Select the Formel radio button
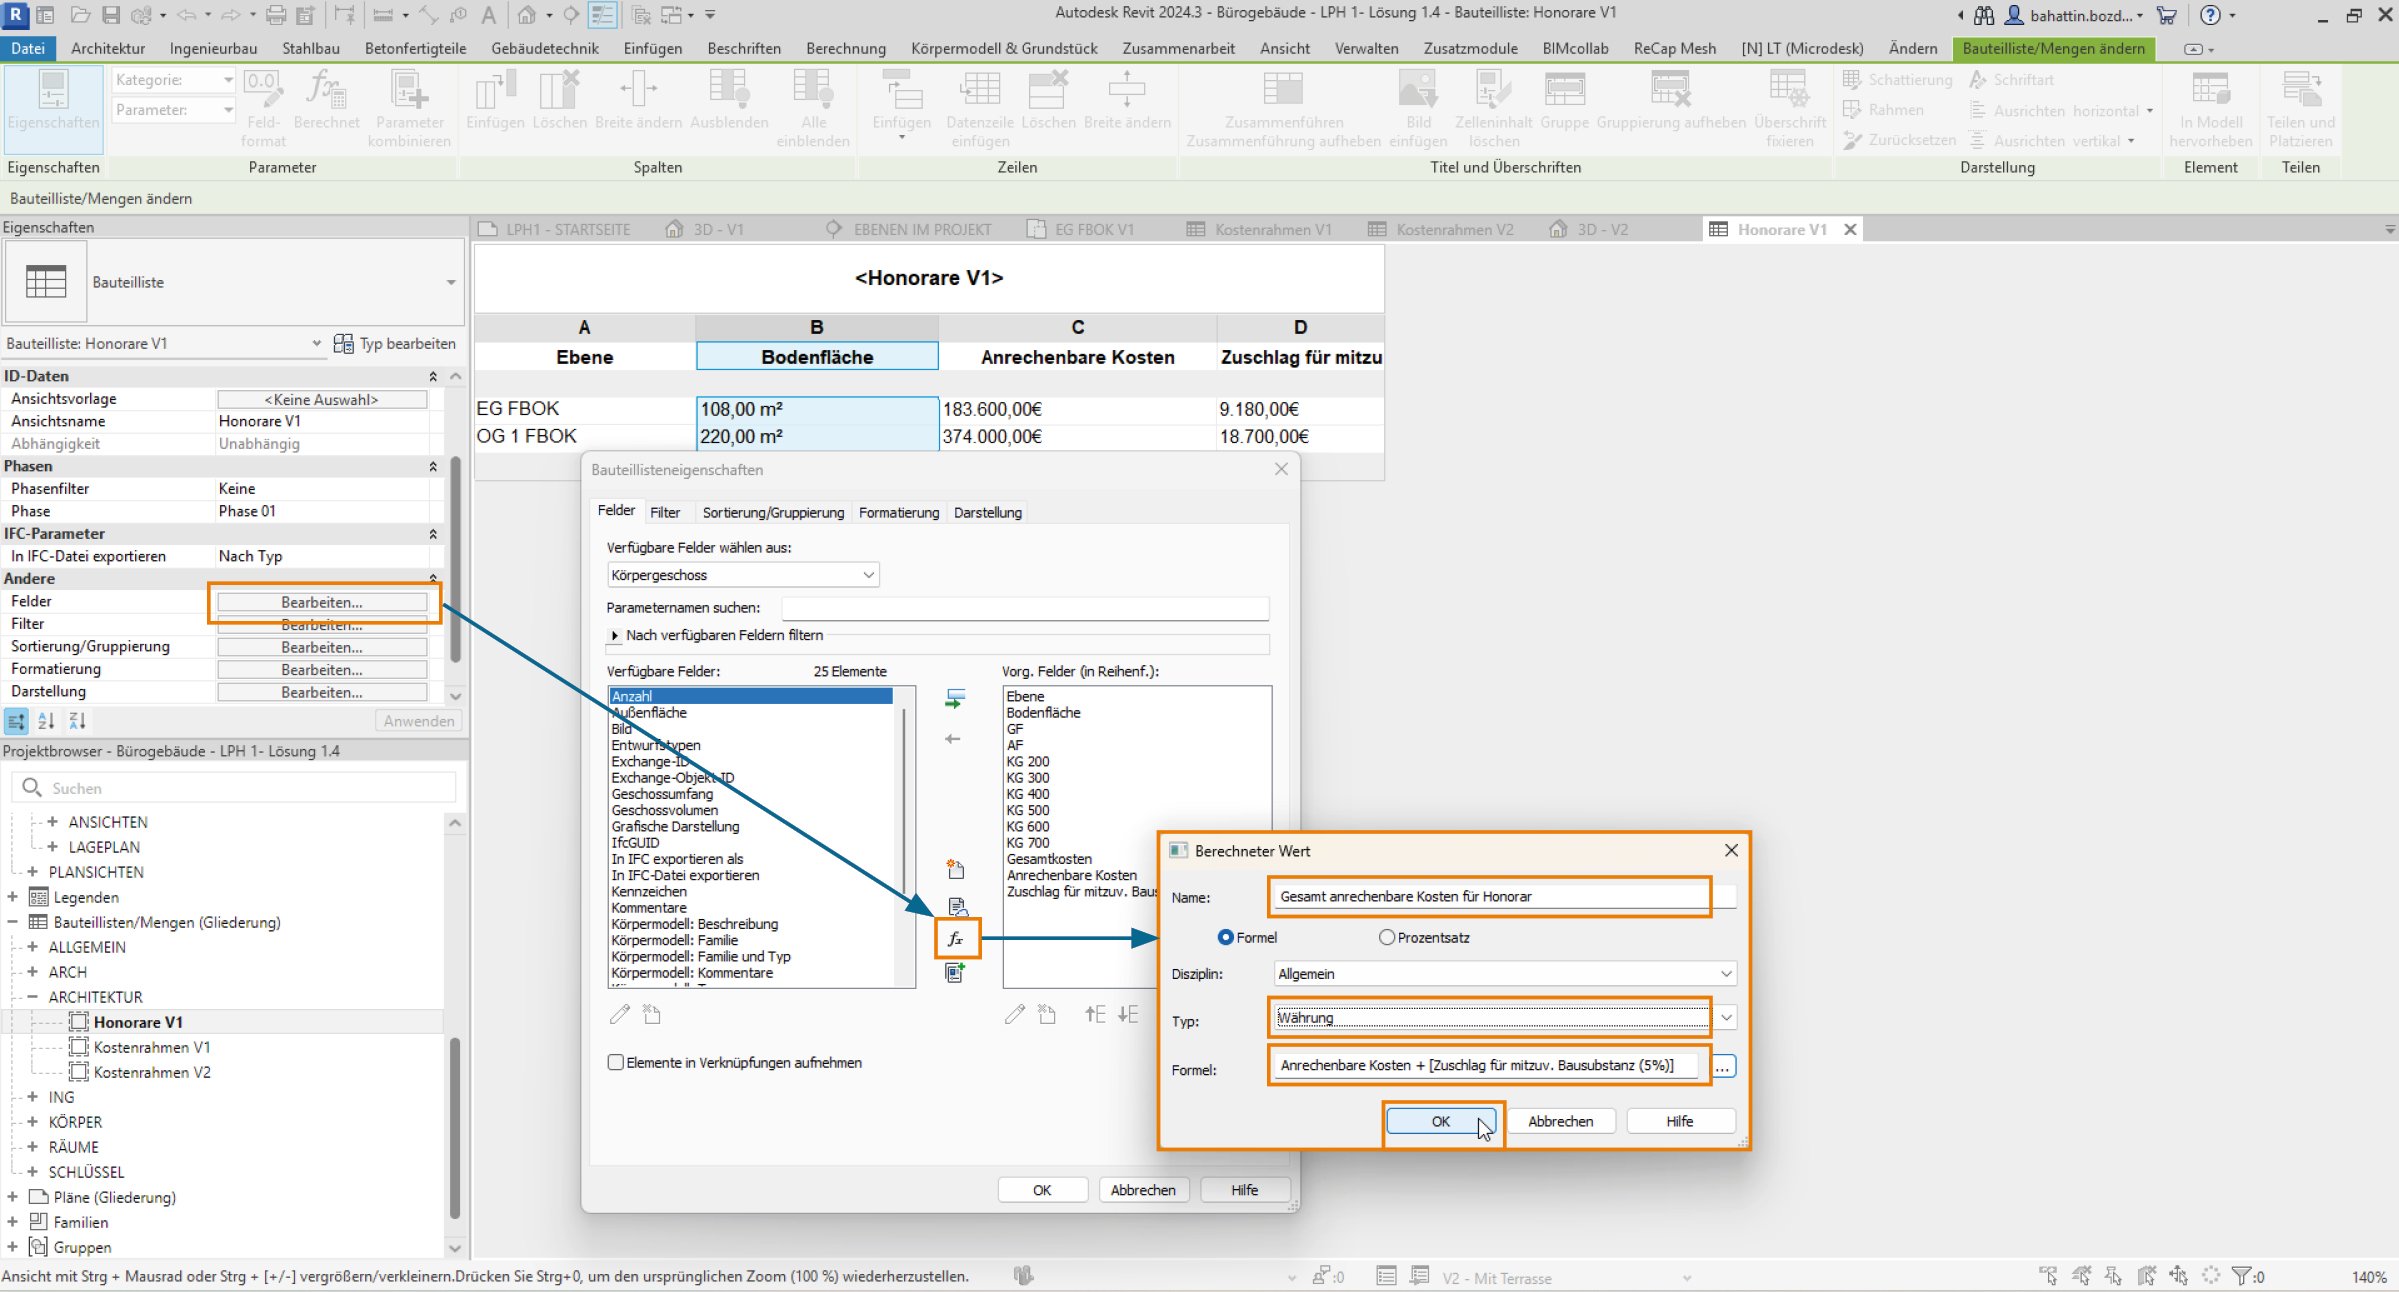The width and height of the screenshot is (2399, 1292). click(1225, 937)
